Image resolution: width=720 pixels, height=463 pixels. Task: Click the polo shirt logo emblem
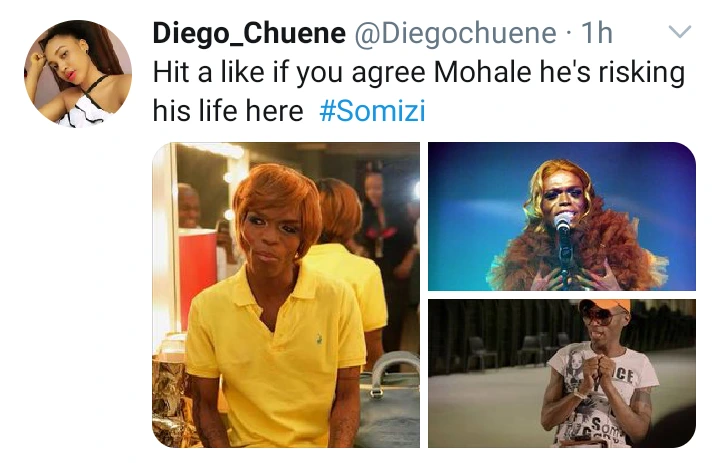tap(319, 340)
